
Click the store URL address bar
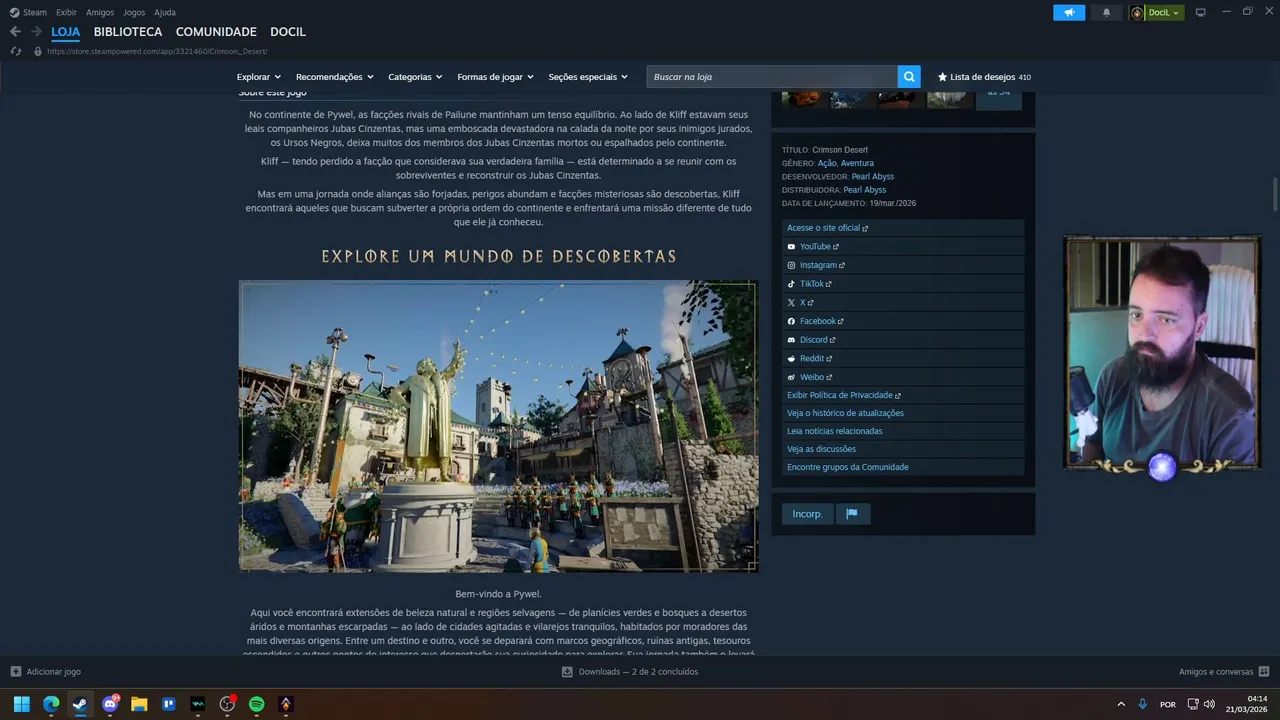pyautogui.click(x=157, y=51)
